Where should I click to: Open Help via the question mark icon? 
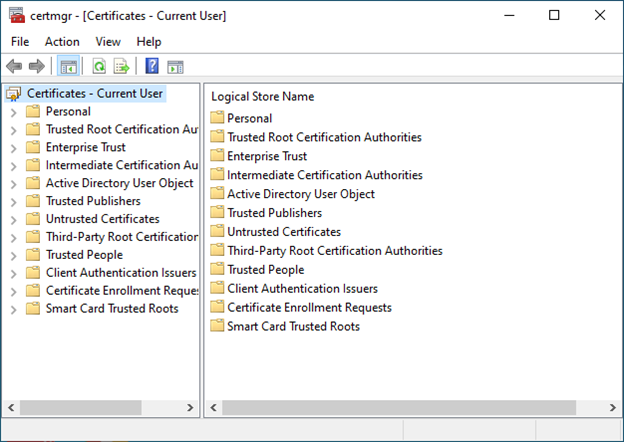pyautogui.click(x=152, y=67)
